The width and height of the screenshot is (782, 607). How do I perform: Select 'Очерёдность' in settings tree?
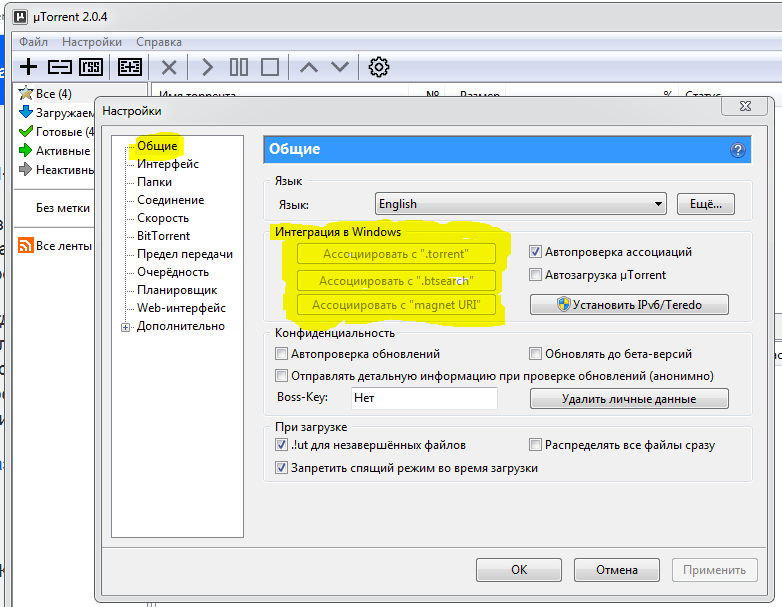point(173,272)
